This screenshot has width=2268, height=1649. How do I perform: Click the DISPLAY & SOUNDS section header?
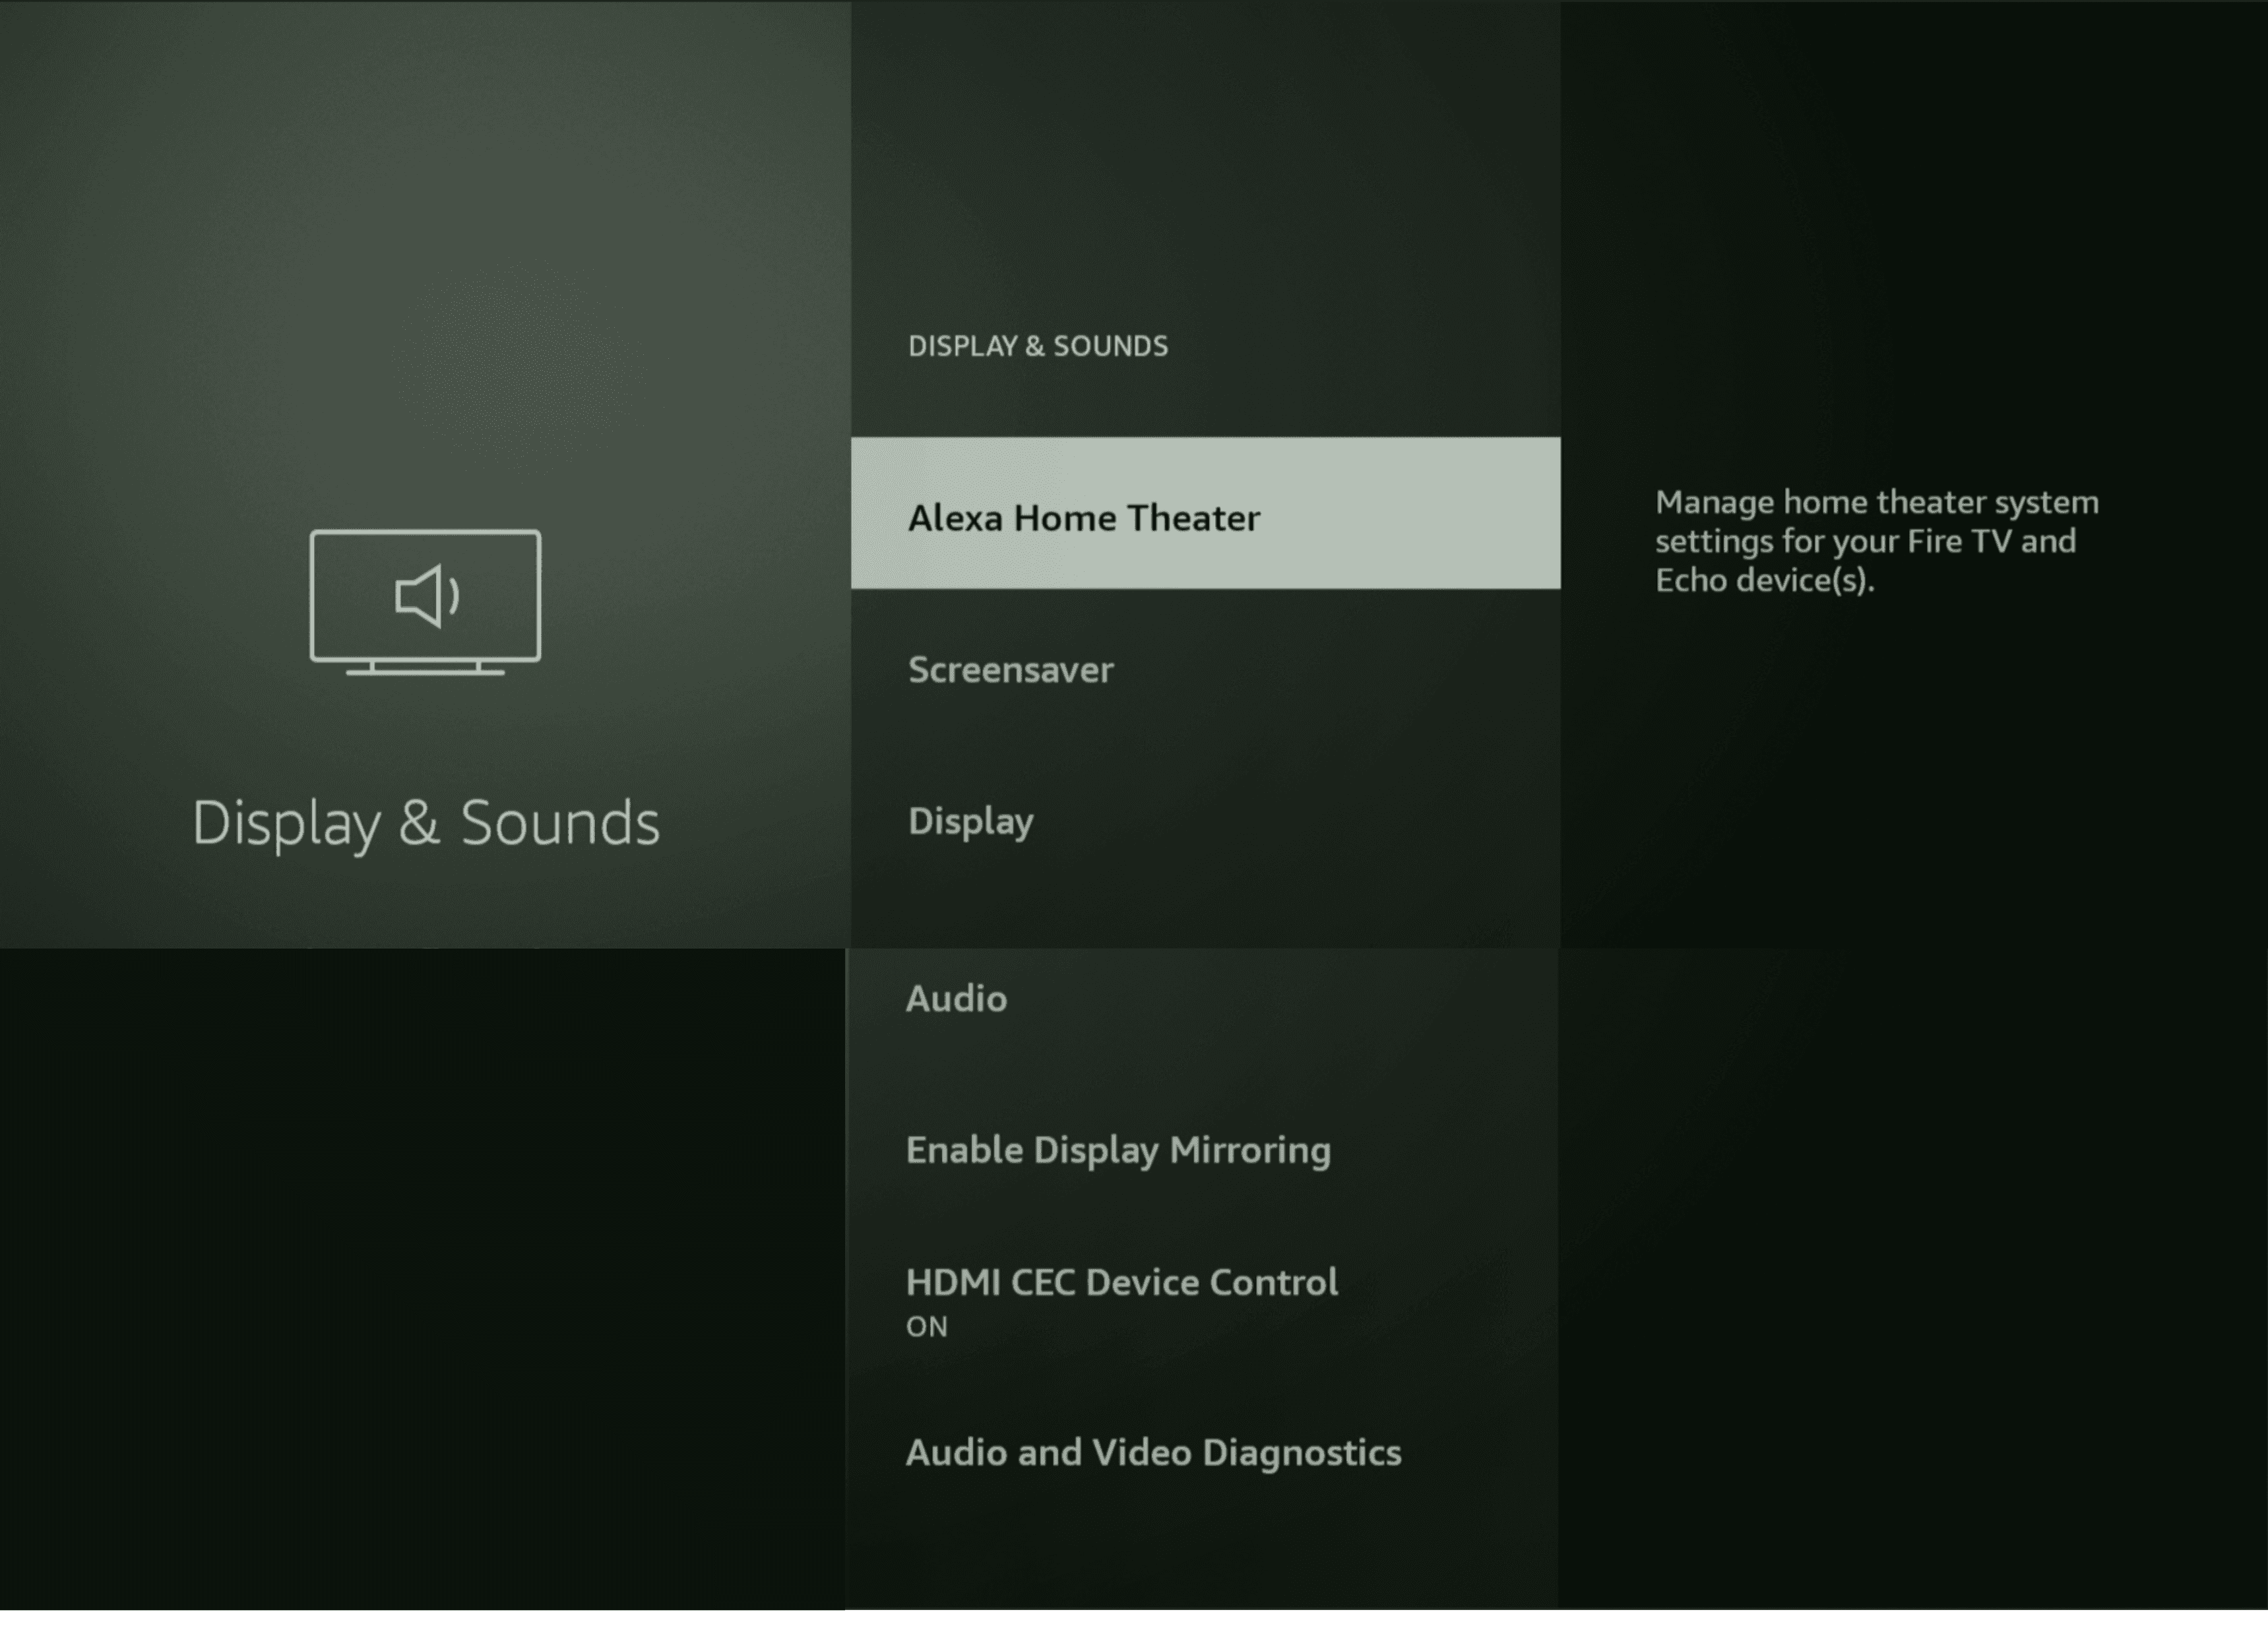(x=1037, y=346)
